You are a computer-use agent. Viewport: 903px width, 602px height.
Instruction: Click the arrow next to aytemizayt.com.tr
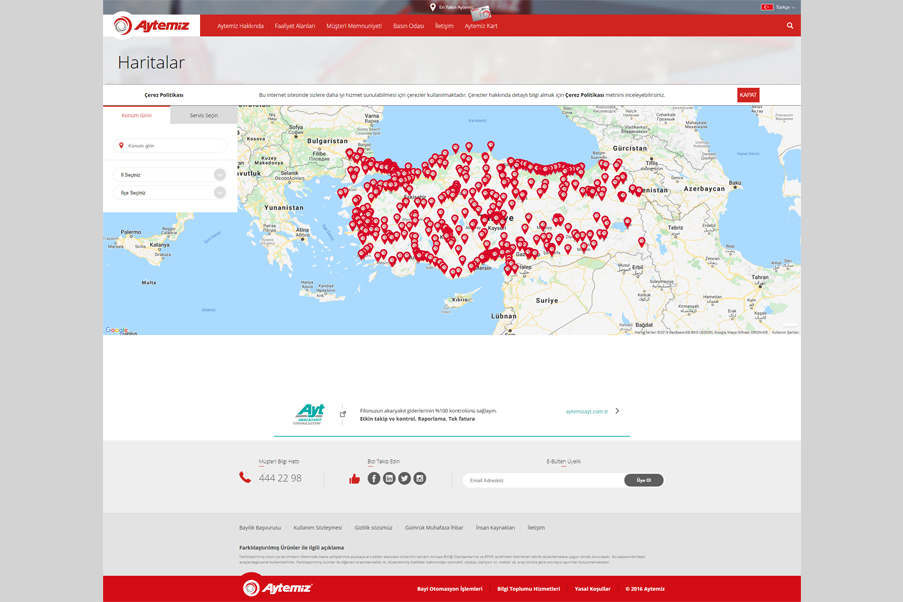tap(617, 411)
